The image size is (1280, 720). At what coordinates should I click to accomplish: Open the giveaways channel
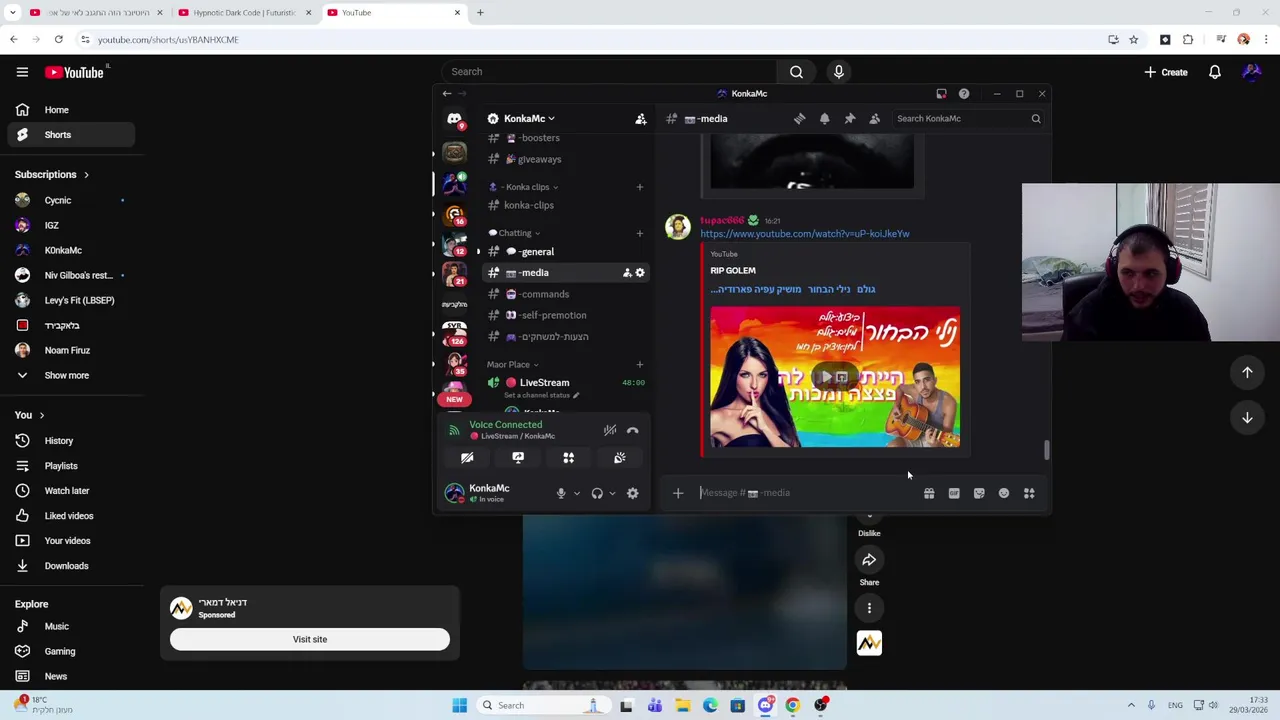(x=566, y=159)
